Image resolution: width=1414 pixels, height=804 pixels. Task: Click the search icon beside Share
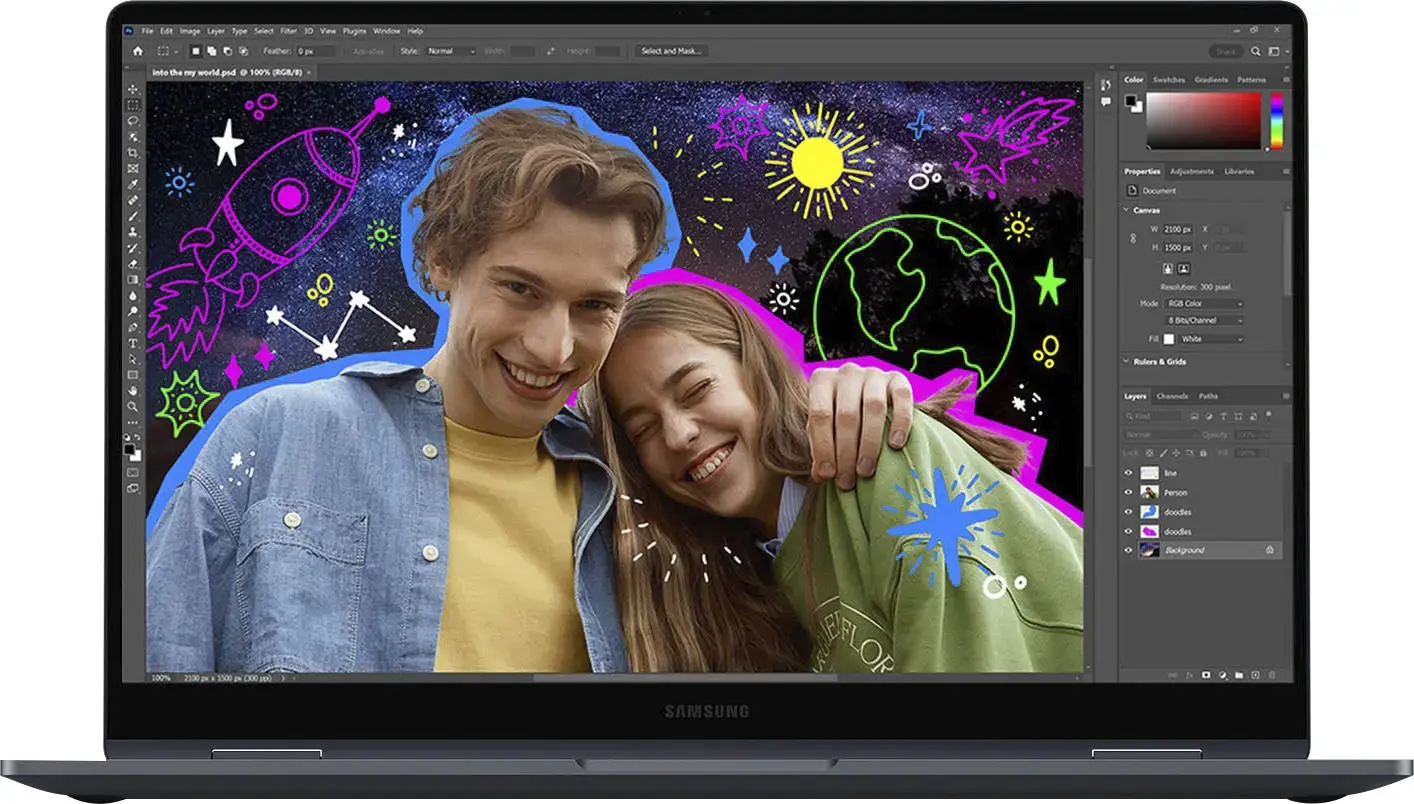(x=1255, y=51)
